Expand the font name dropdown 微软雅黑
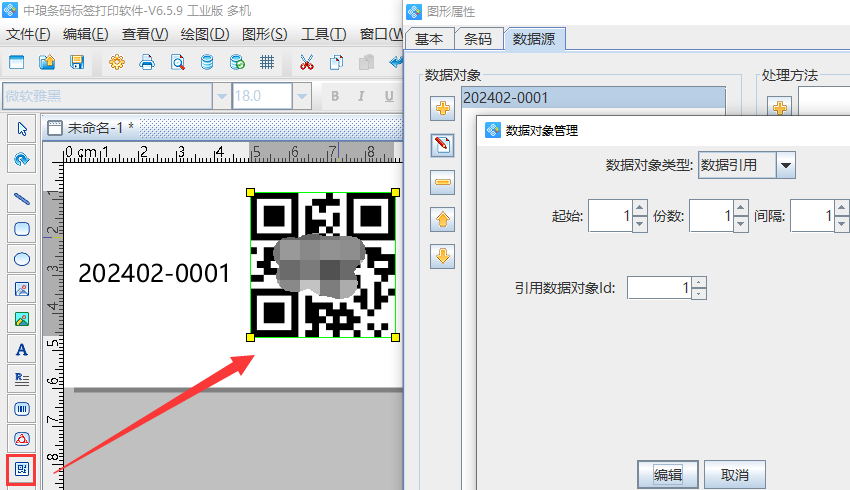Image resolution: width=850 pixels, height=490 pixels. coord(220,96)
